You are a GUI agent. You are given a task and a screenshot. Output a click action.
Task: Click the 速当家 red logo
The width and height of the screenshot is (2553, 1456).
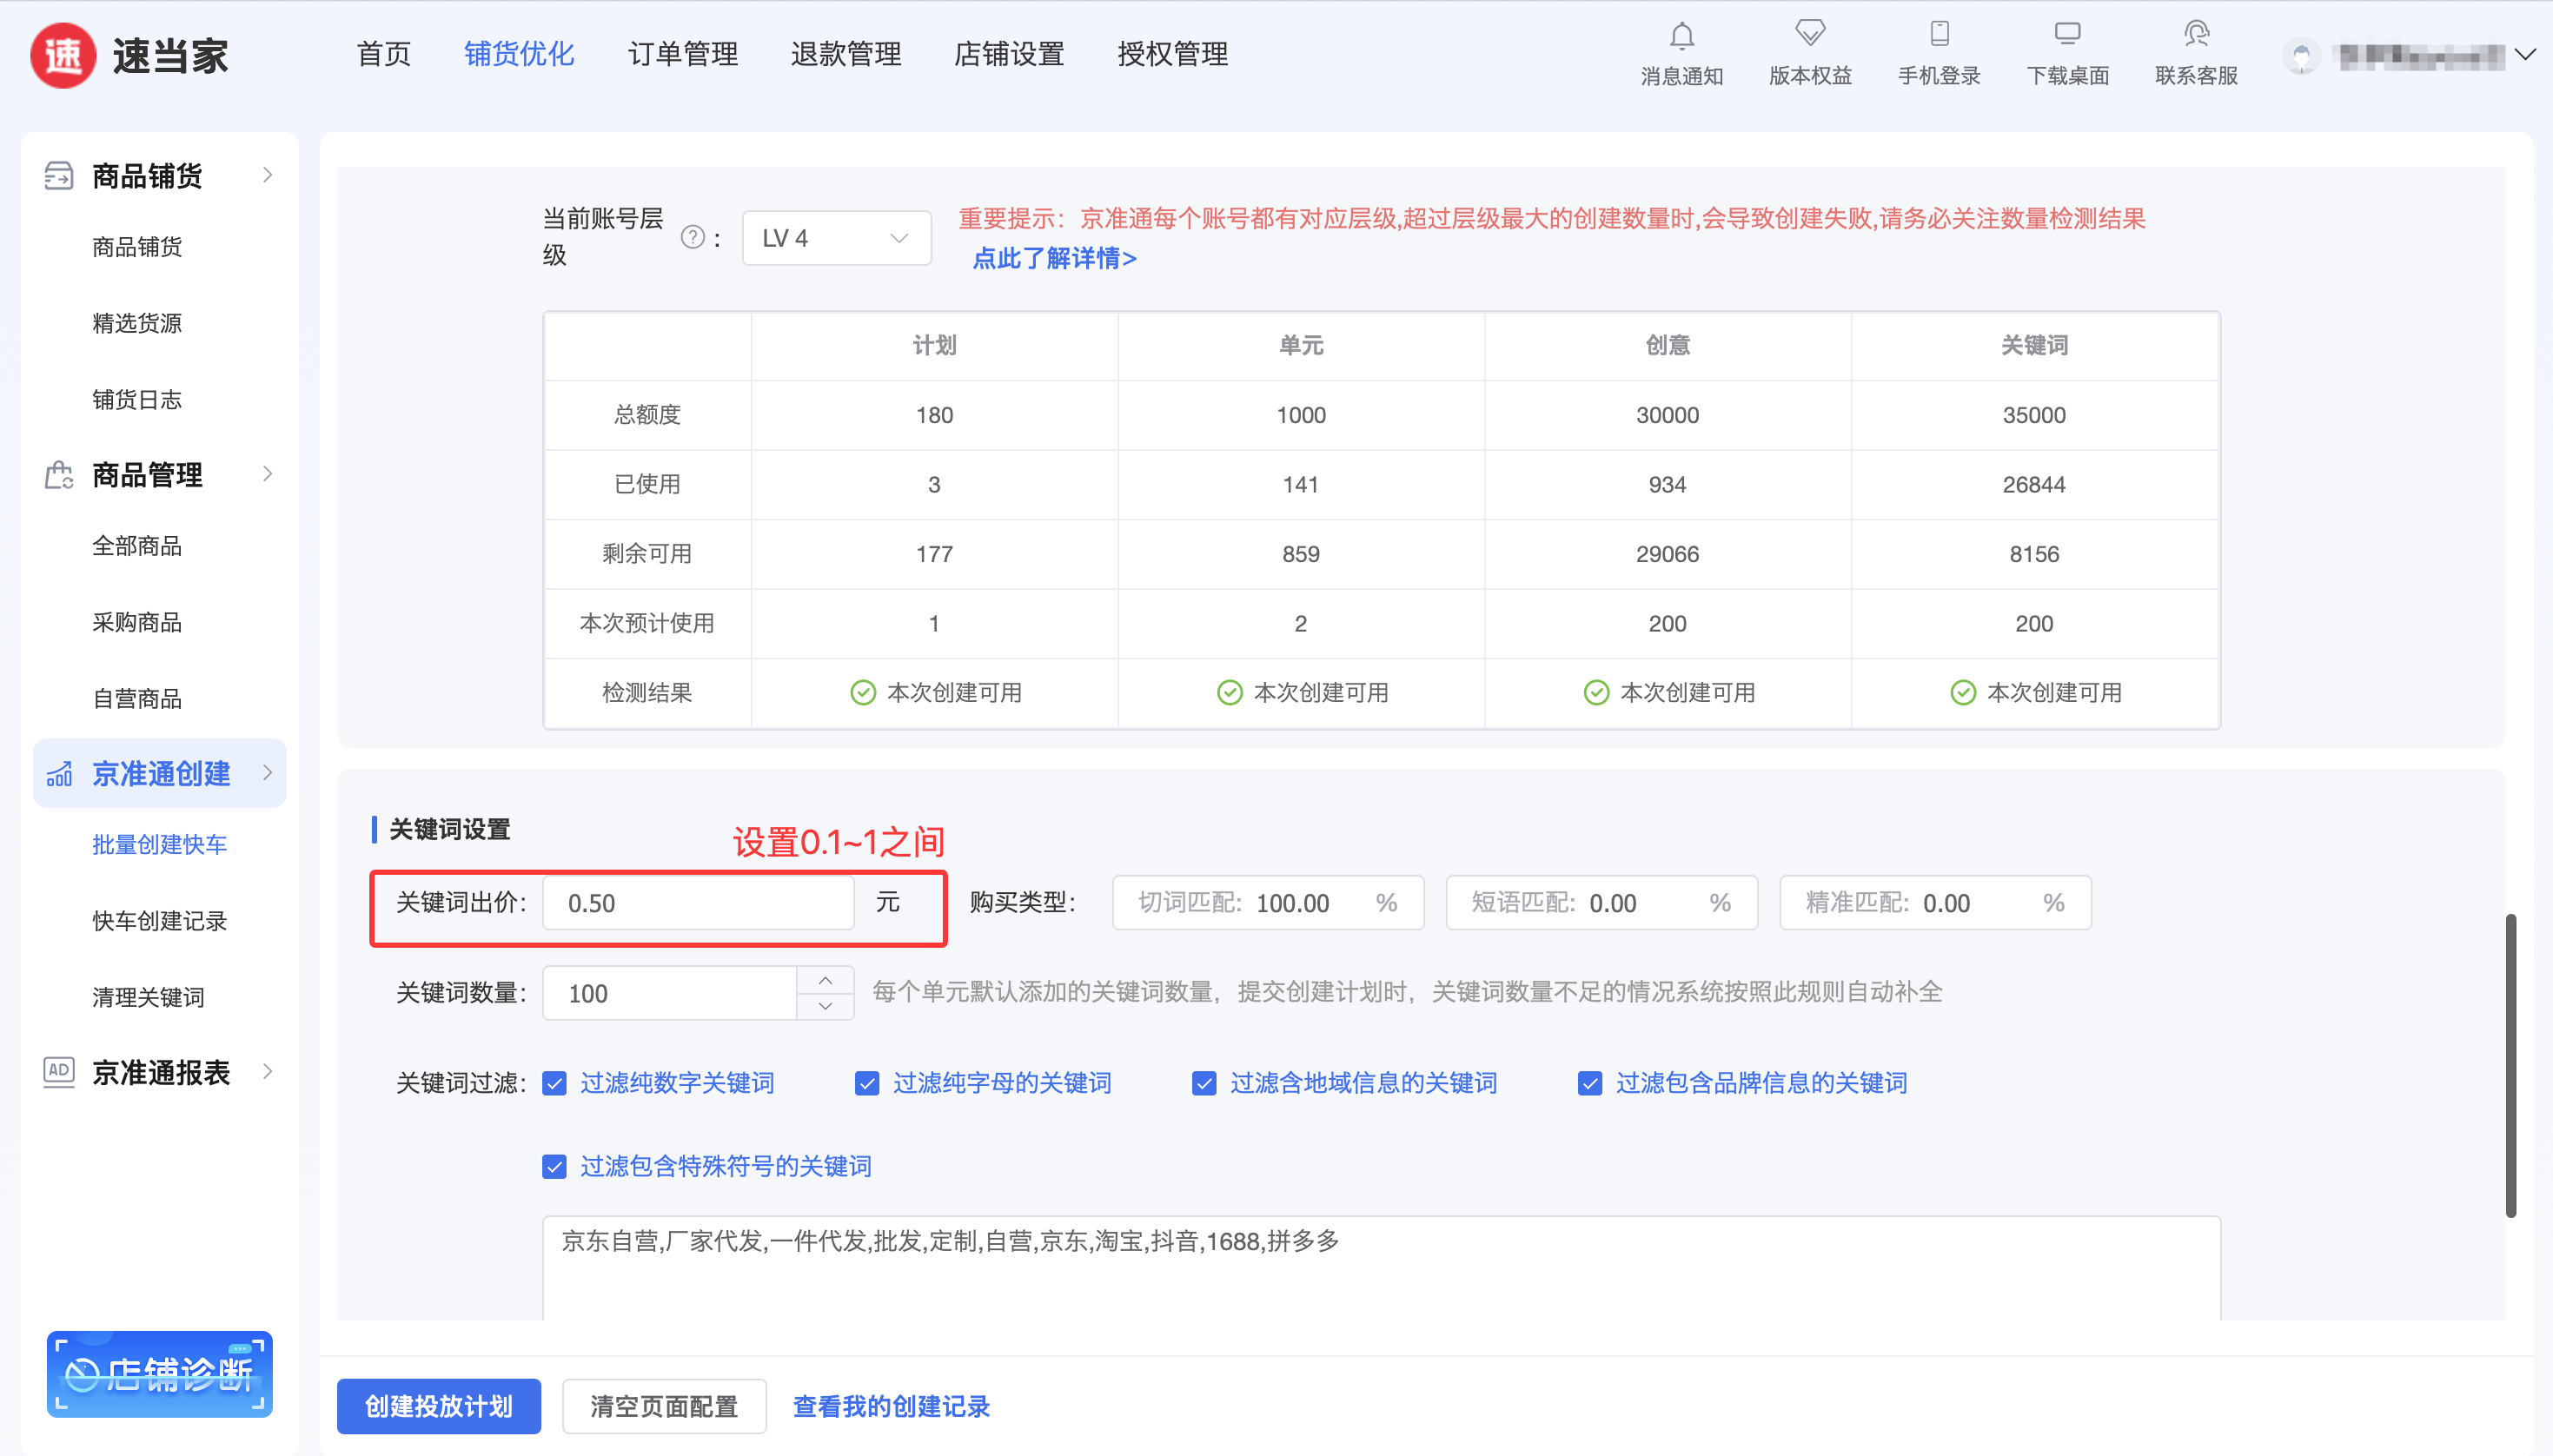pyautogui.click(x=63, y=56)
